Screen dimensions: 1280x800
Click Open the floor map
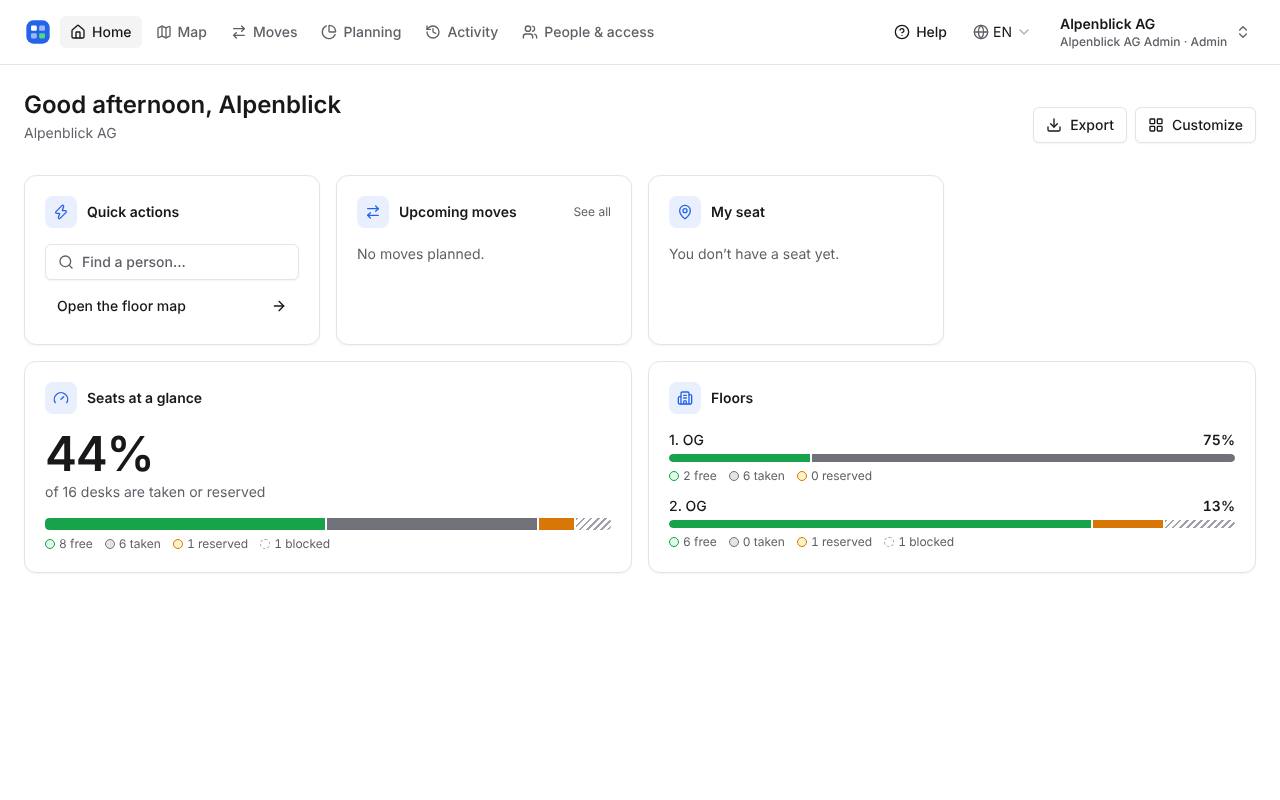[x=172, y=306]
